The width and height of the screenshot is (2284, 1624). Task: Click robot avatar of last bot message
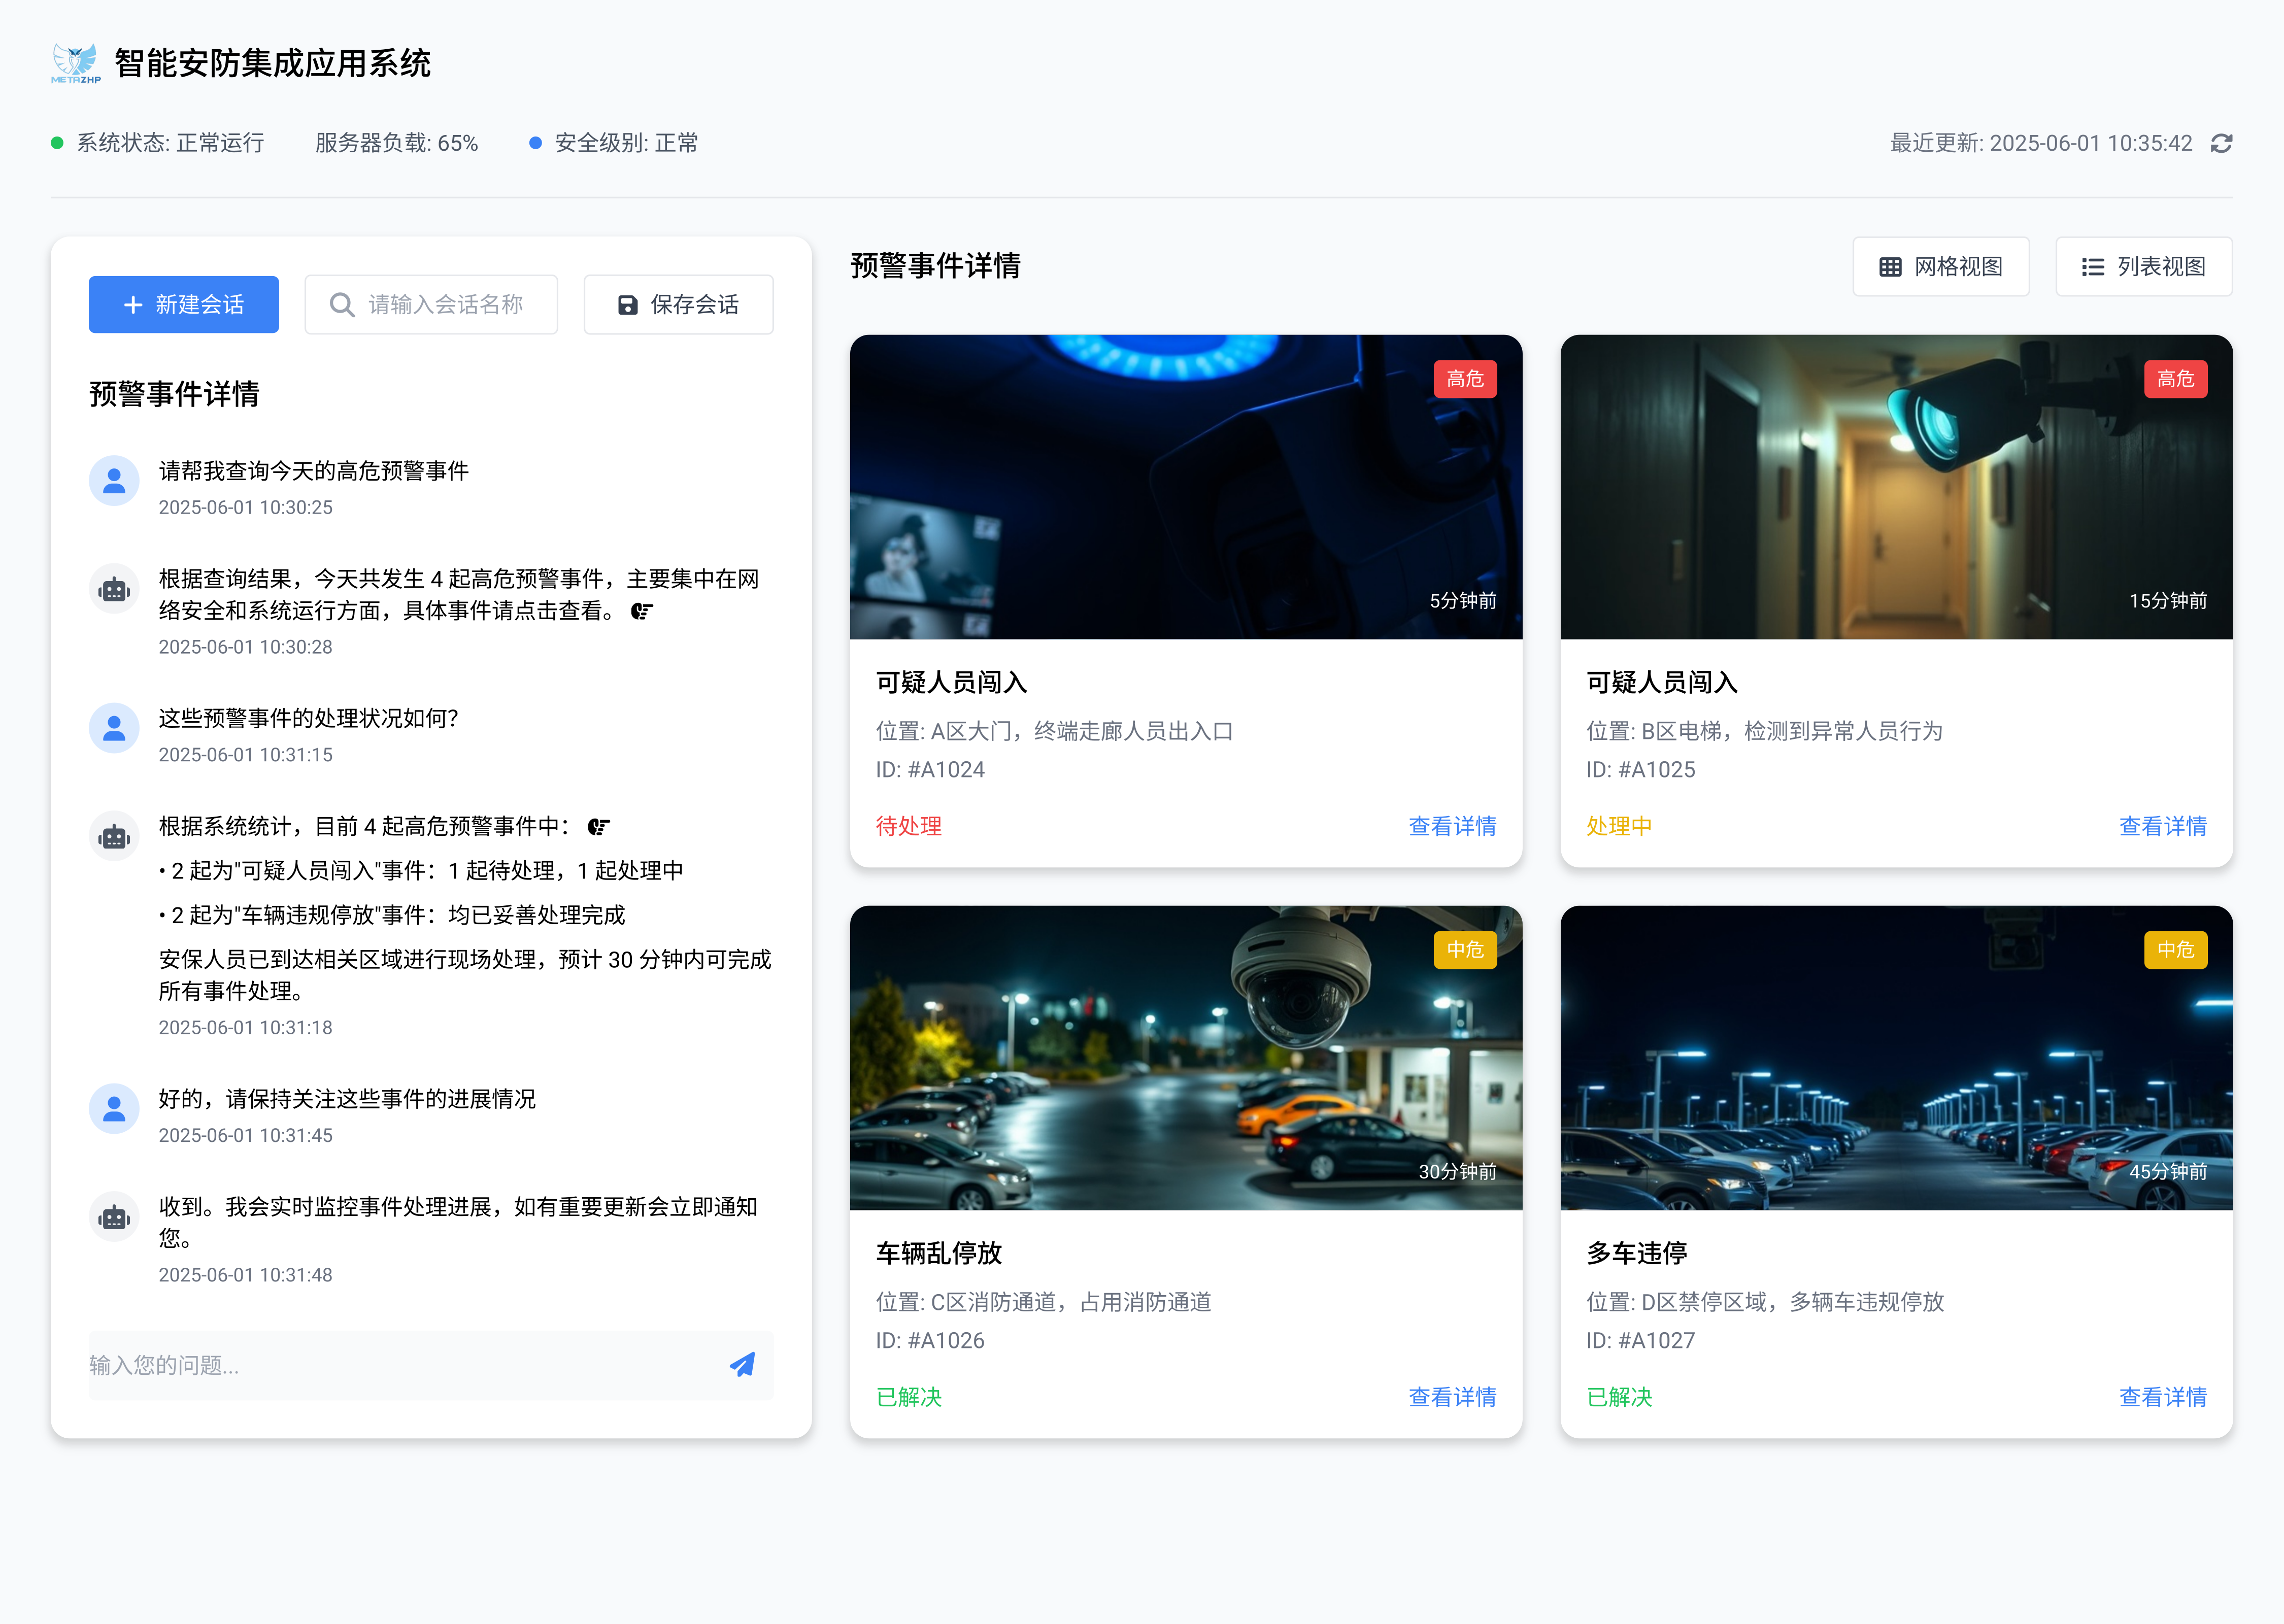[114, 1217]
